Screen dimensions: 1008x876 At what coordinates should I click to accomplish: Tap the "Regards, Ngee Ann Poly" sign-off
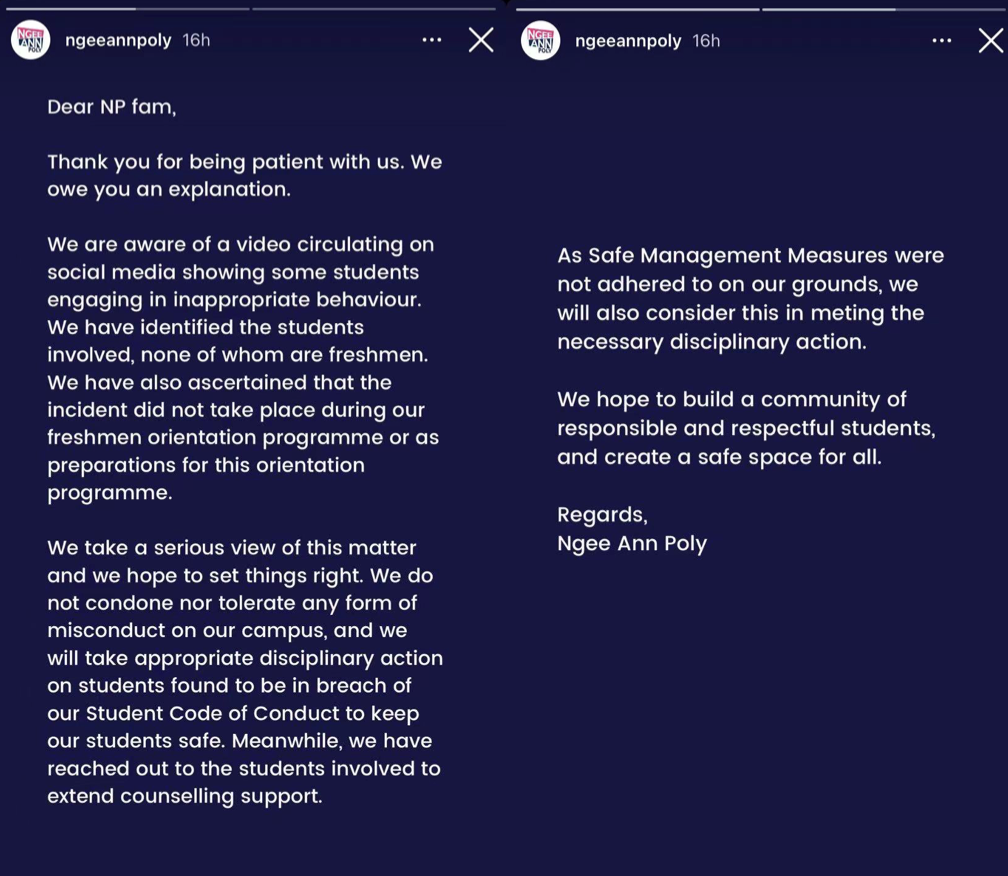pos(631,529)
